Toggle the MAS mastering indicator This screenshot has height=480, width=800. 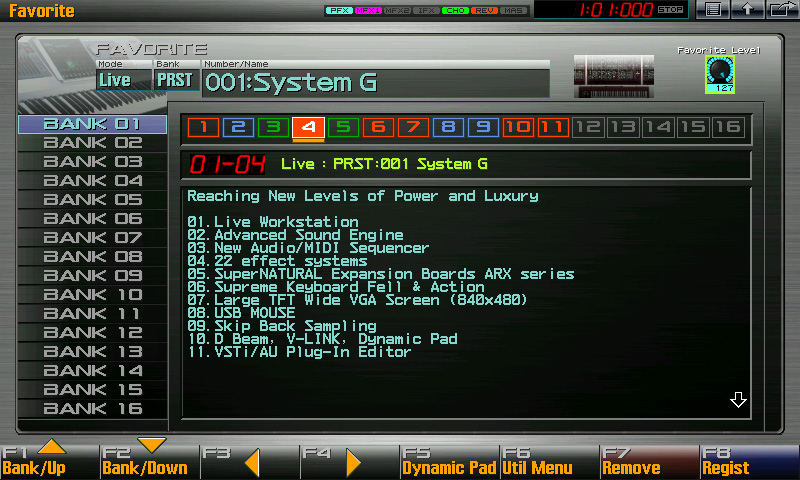click(x=513, y=10)
